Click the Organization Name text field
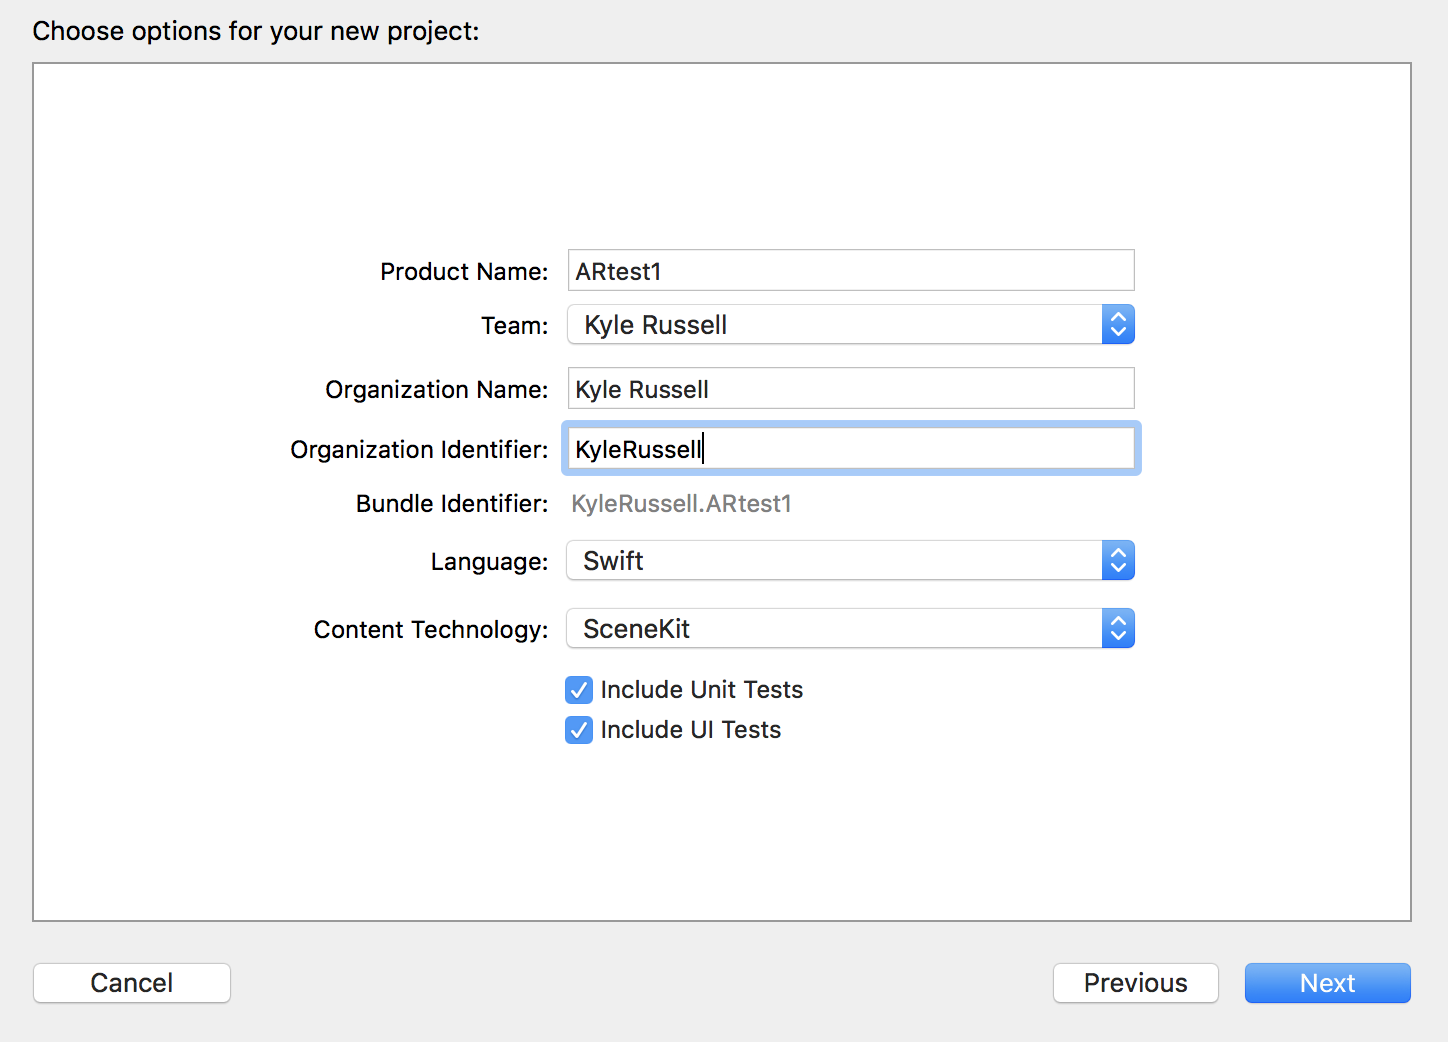Image resolution: width=1448 pixels, height=1042 pixels. click(x=850, y=389)
